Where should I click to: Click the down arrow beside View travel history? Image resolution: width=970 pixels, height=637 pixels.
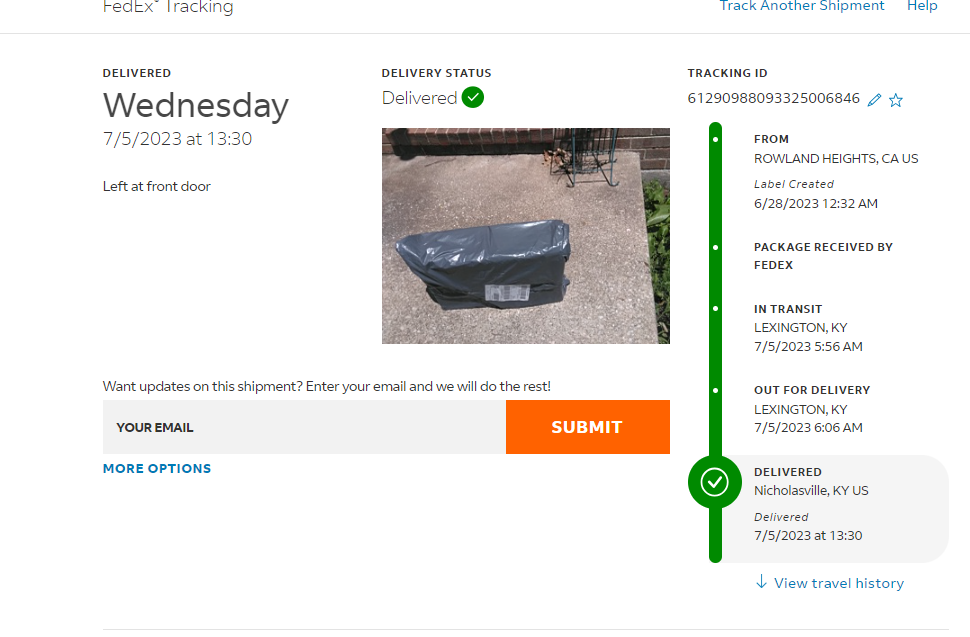click(x=761, y=582)
